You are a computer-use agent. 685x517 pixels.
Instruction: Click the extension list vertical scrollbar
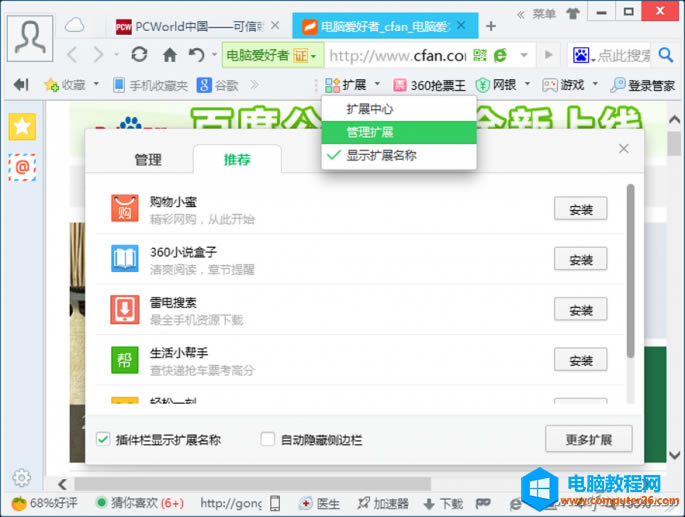click(x=629, y=270)
